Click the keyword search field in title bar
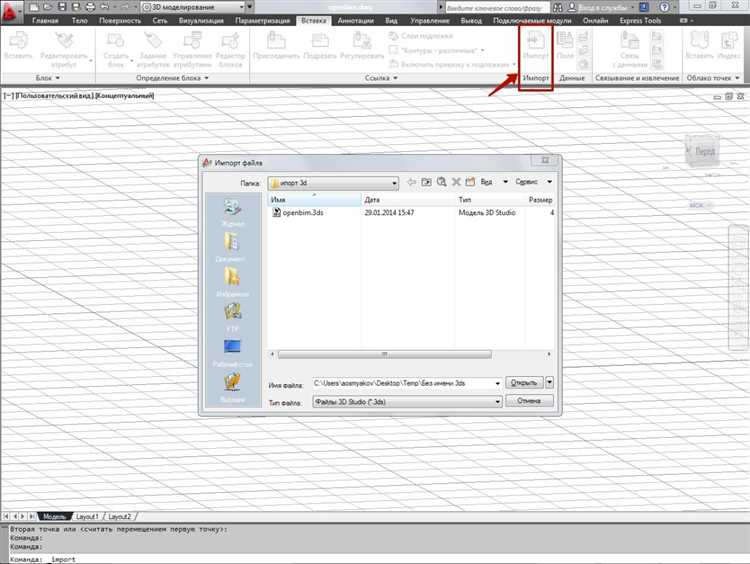Image resolution: width=750 pixels, height=564 pixels. [x=497, y=8]
